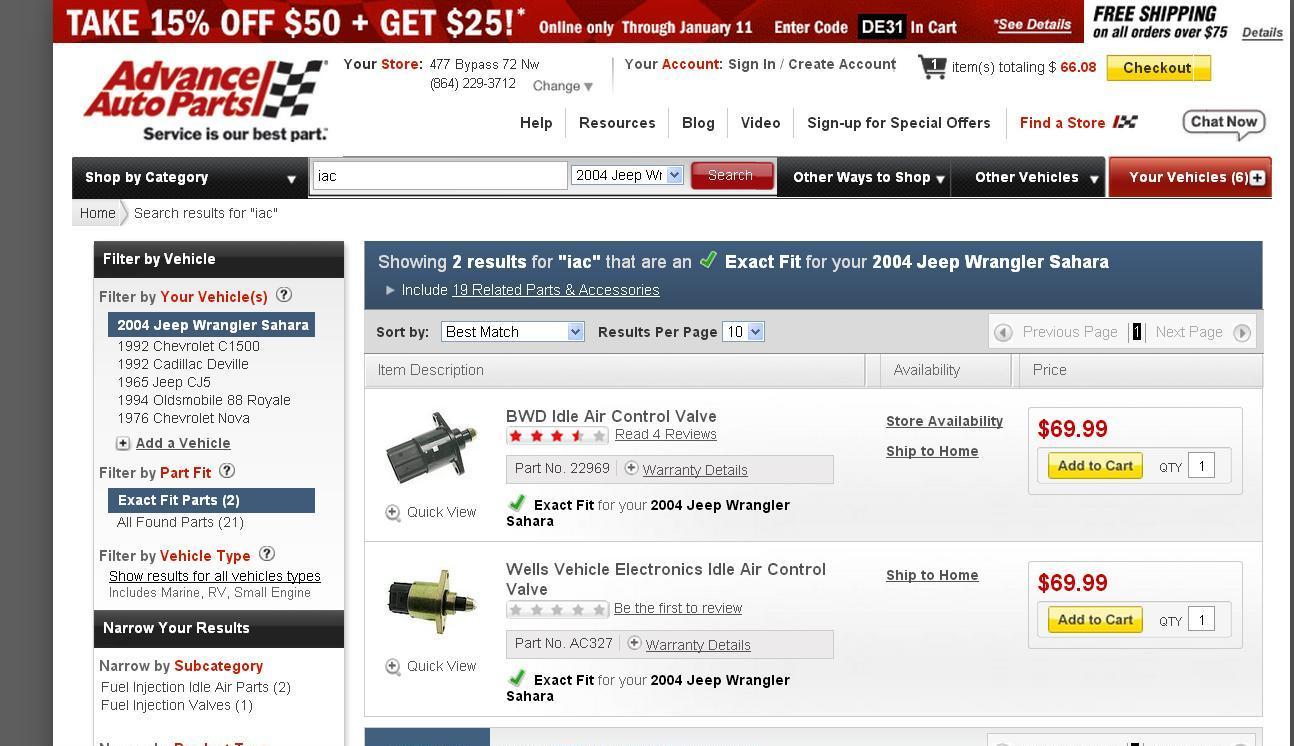Click the plus icon next to Add a Vehicle

pyautogui.click(x=123, y=443)
